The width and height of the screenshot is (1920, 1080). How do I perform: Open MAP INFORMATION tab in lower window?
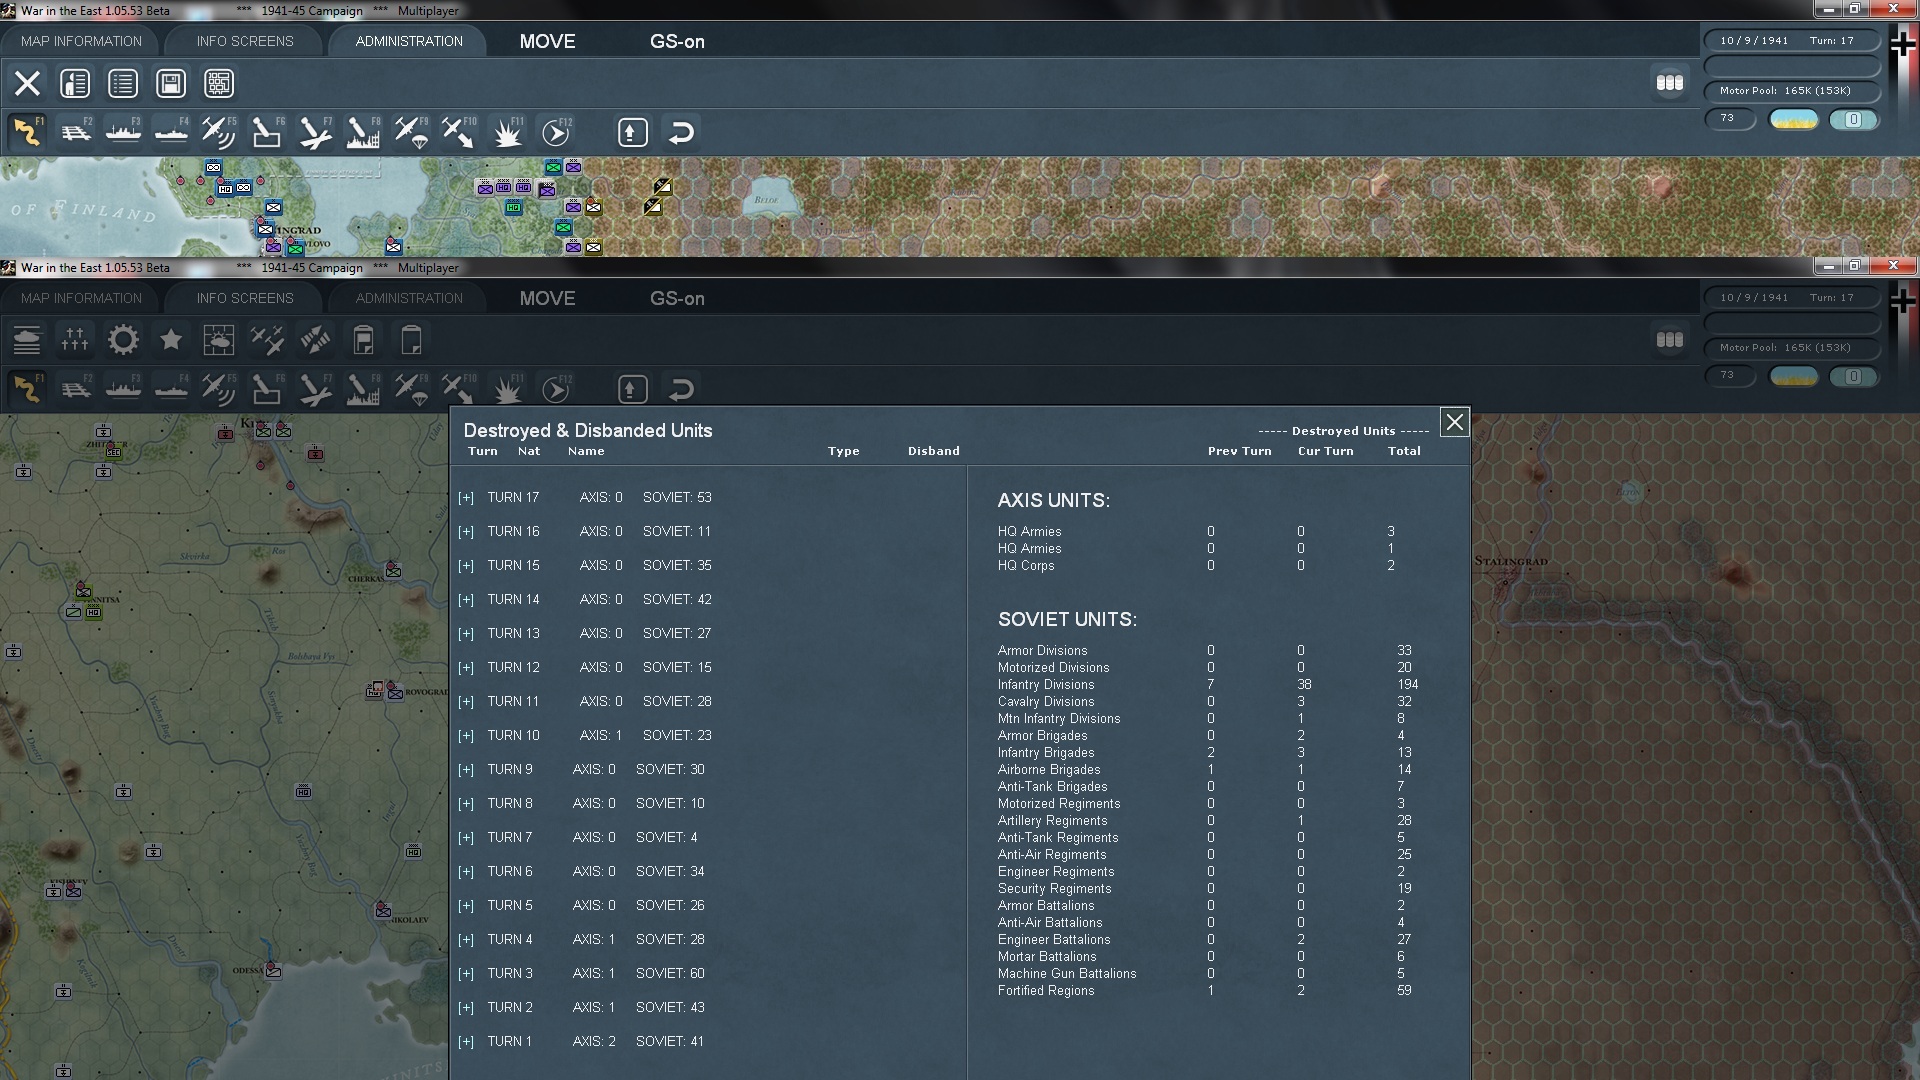click(81, 298)
